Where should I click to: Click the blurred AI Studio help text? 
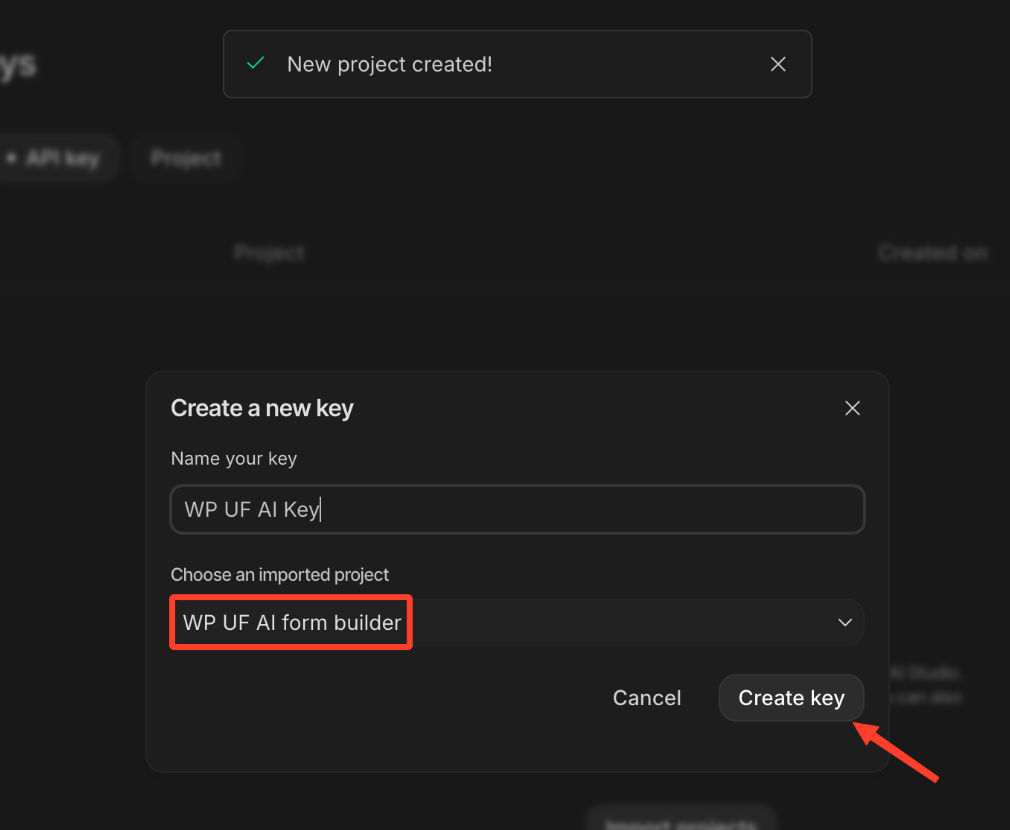pos(925,686)
